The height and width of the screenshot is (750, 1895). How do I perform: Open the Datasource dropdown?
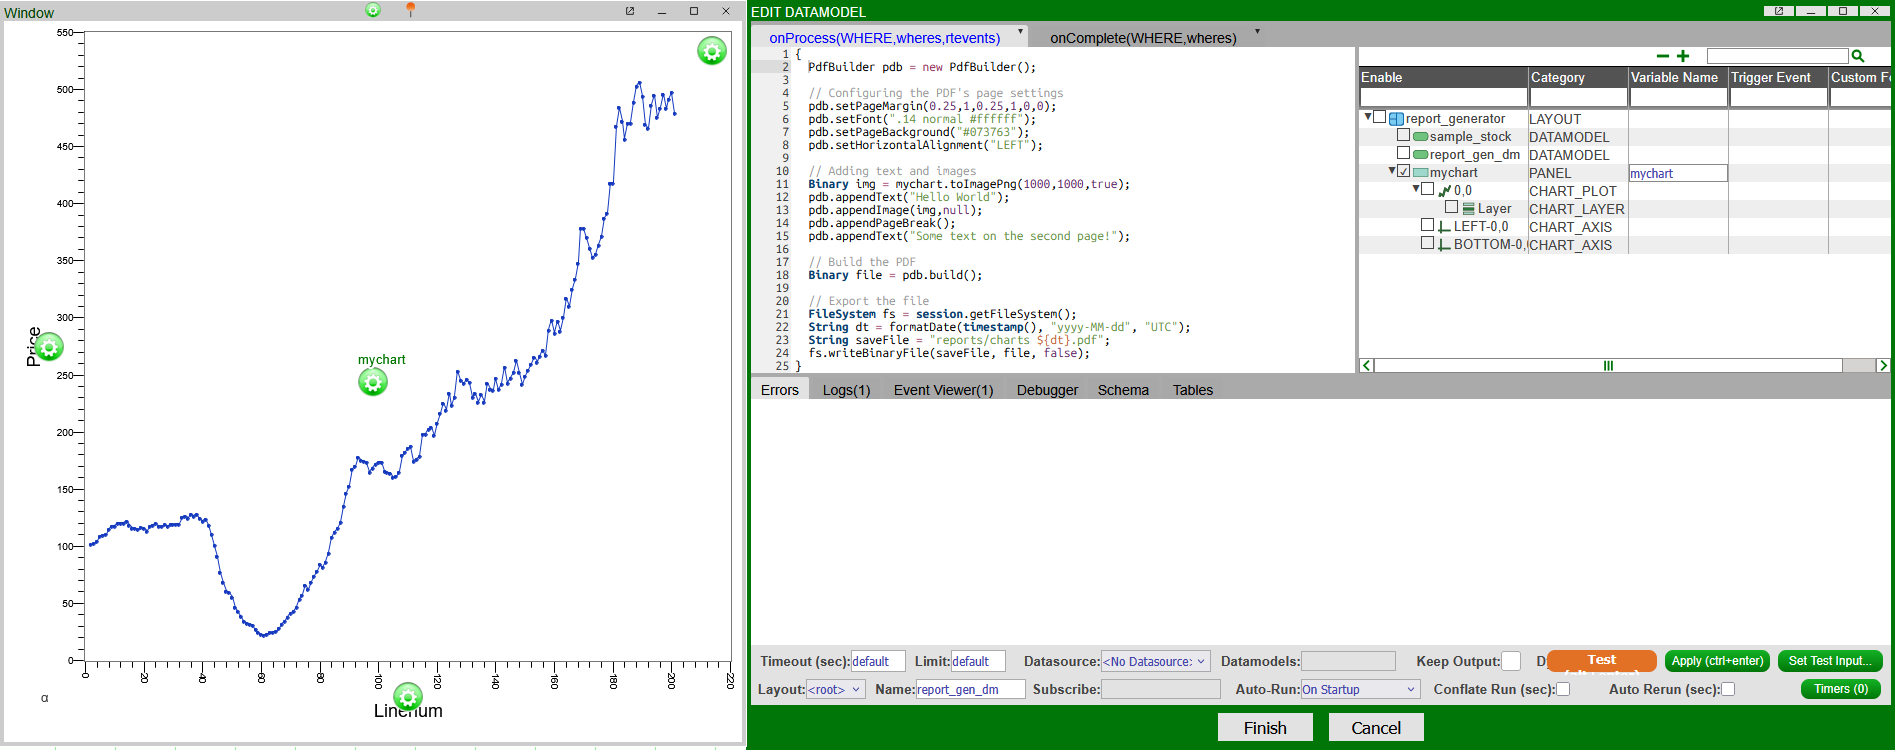1155,661
